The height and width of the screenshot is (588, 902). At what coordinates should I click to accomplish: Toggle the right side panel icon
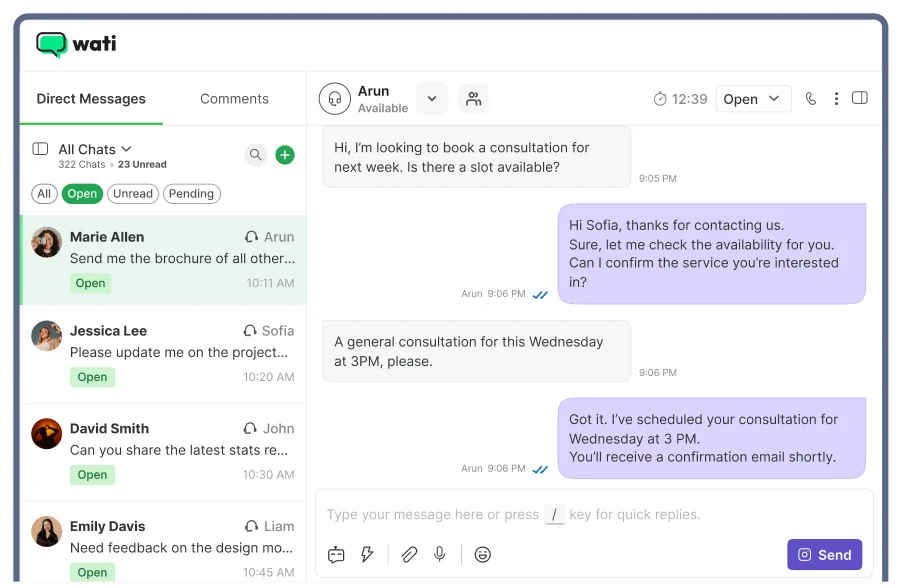tap(859, 99)
